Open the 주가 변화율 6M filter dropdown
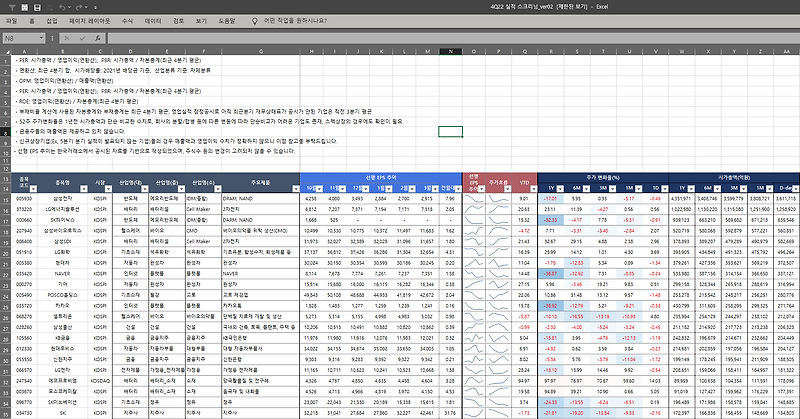 pos(586,189)
